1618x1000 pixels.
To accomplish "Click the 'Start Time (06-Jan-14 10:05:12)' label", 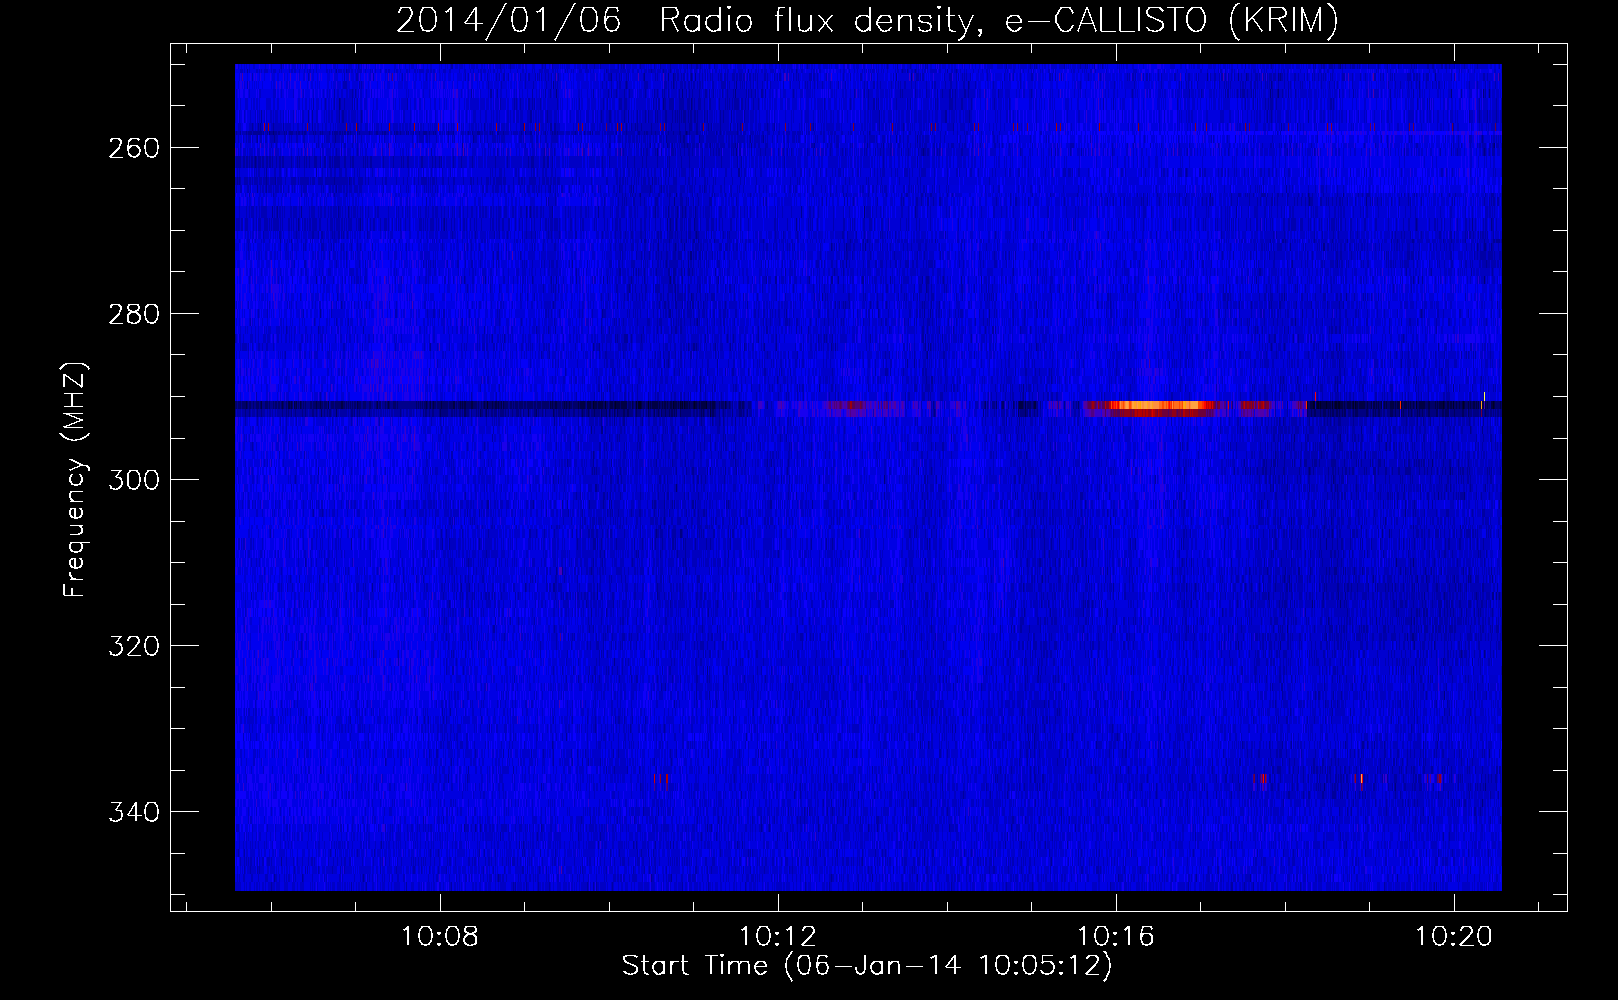I will [x=867, y=966].
